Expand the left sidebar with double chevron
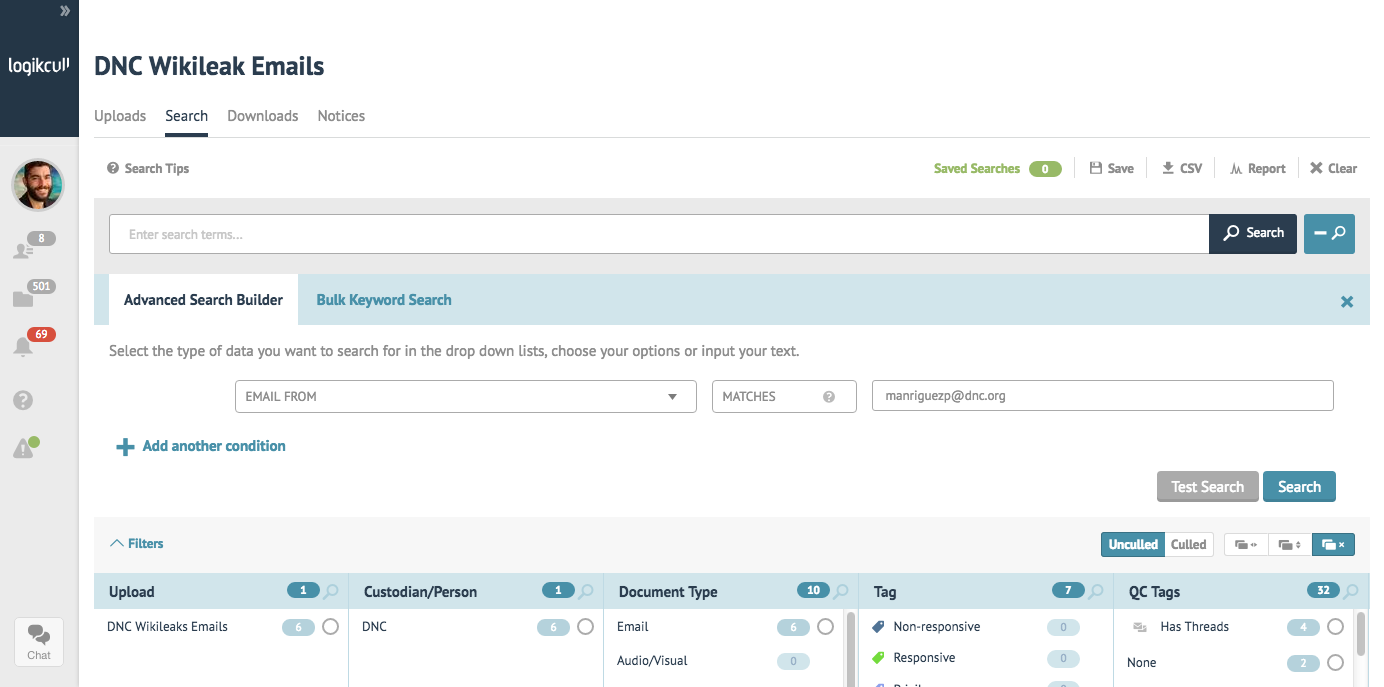Image resolution: width=1384 pixels, height=687 pixels. [65, 11]
